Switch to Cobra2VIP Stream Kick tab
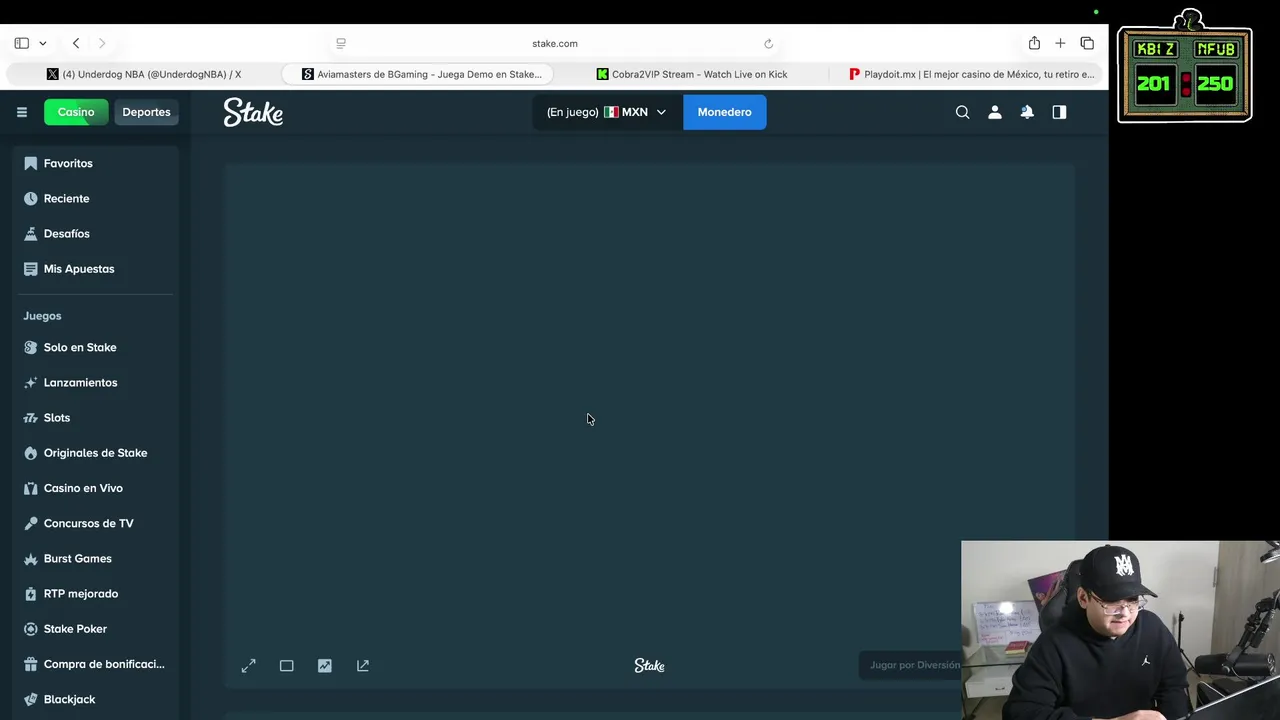Viewport: 1280px width, 720px height. click(x=692, y=74)
